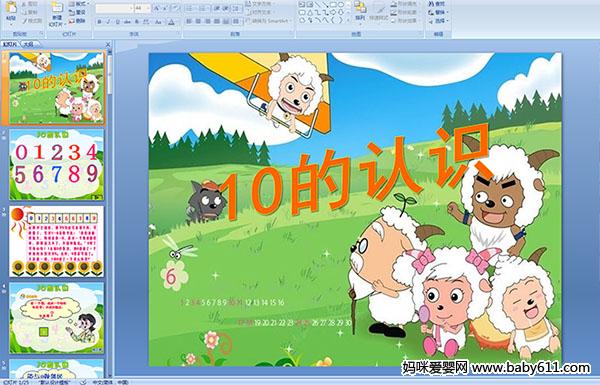Decrease font size with Shrink Font
This screenshot has width=600, height=385.
click(165, 8)
